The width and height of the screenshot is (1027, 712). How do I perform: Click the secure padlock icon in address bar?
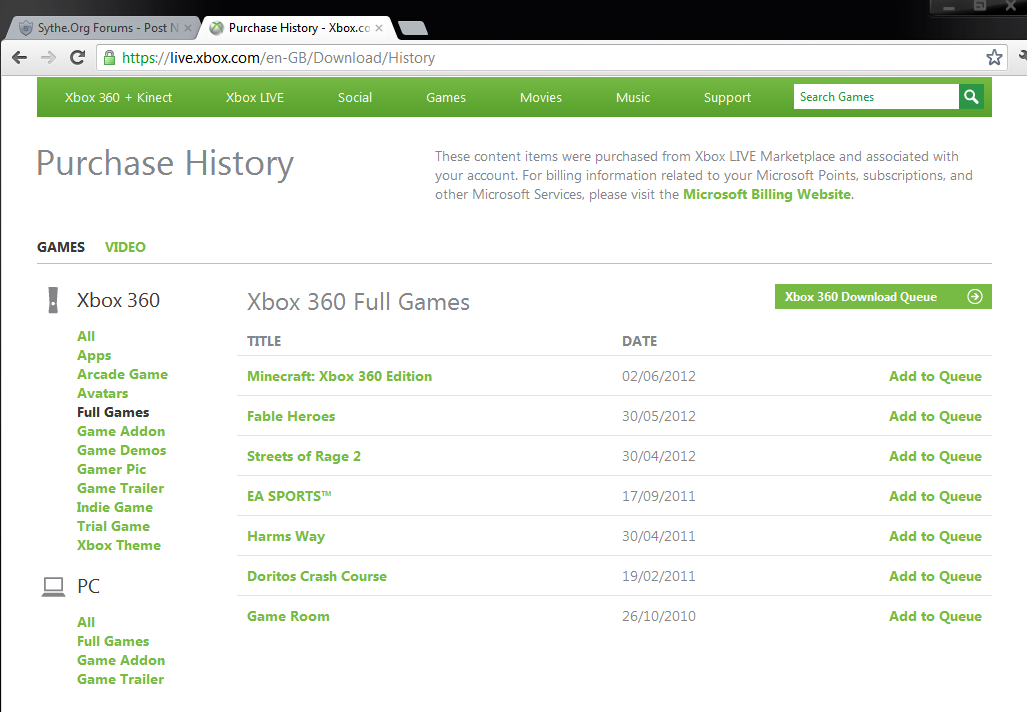tap(109, 58)
